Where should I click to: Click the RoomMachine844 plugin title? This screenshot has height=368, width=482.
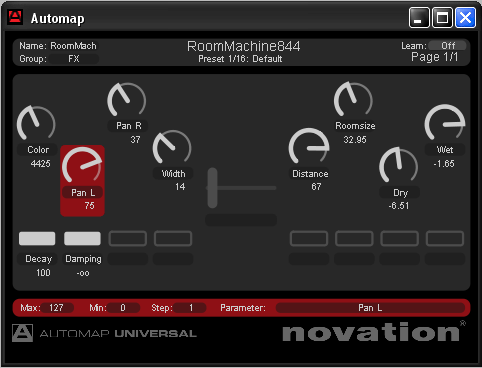[x=244, y=46]
